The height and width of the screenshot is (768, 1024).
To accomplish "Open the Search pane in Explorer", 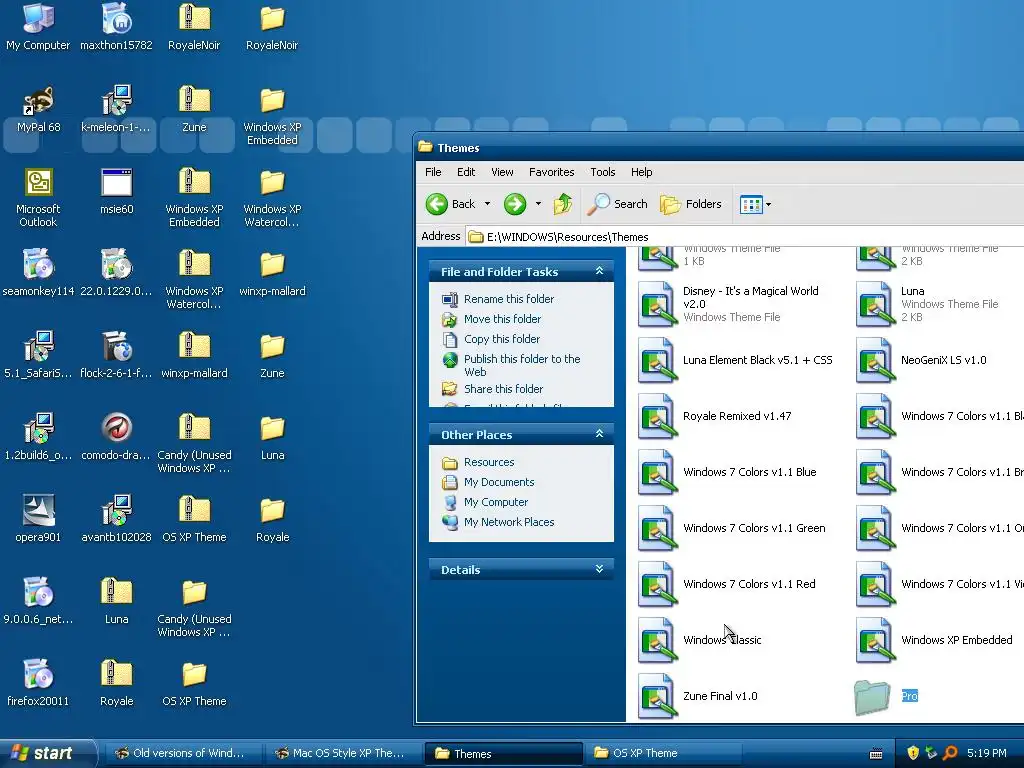I will [617, 204].
